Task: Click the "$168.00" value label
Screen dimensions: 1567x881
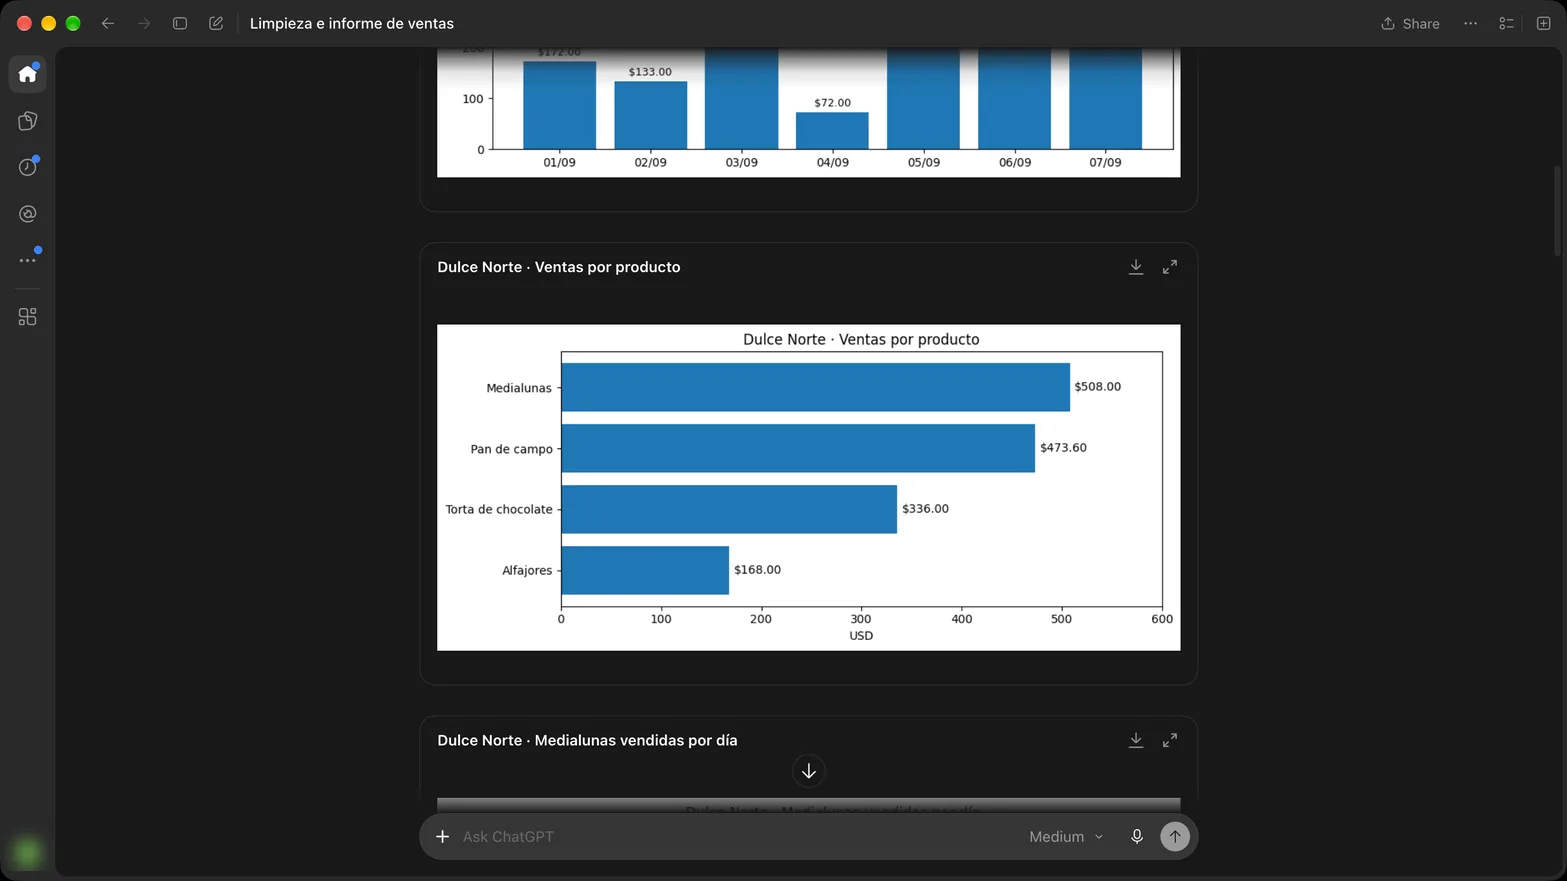Action: [757, 570]
